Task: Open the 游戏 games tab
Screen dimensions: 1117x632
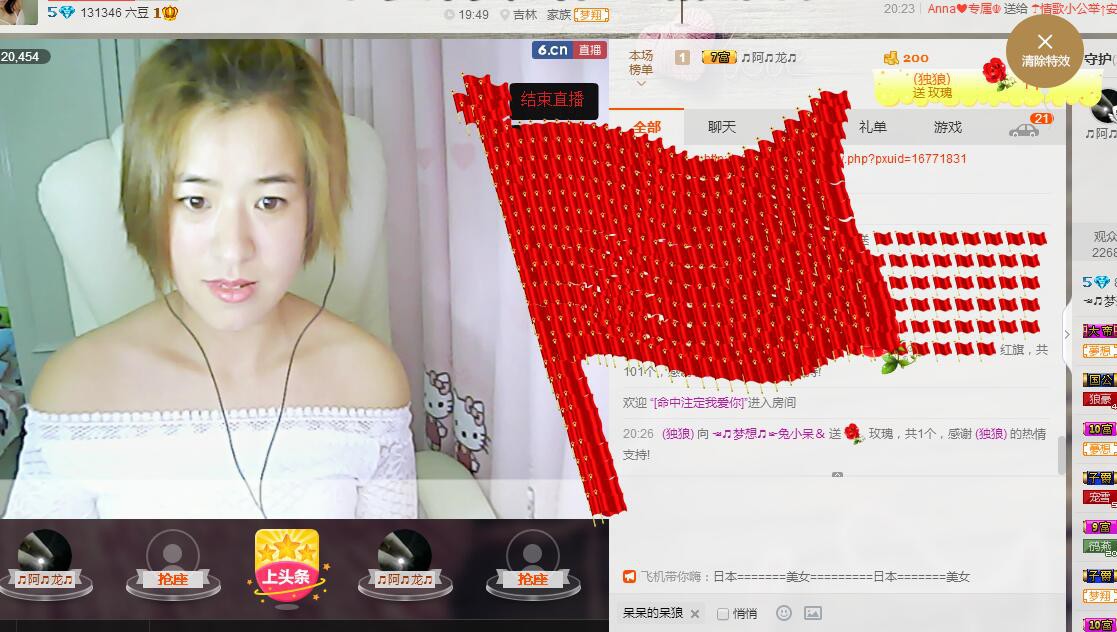Action: tap(947, 128)
